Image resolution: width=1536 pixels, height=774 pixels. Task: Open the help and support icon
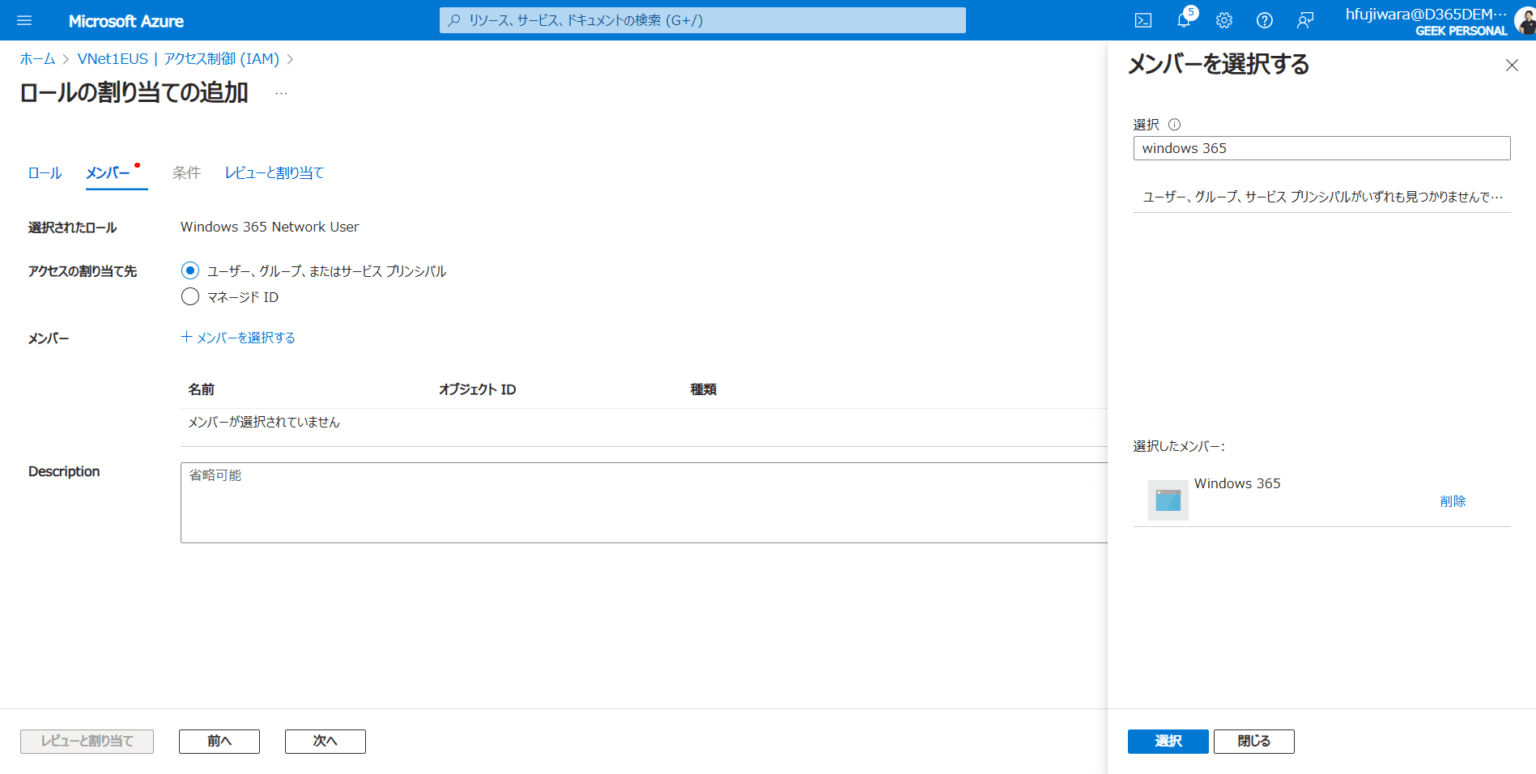point(1264,20)
